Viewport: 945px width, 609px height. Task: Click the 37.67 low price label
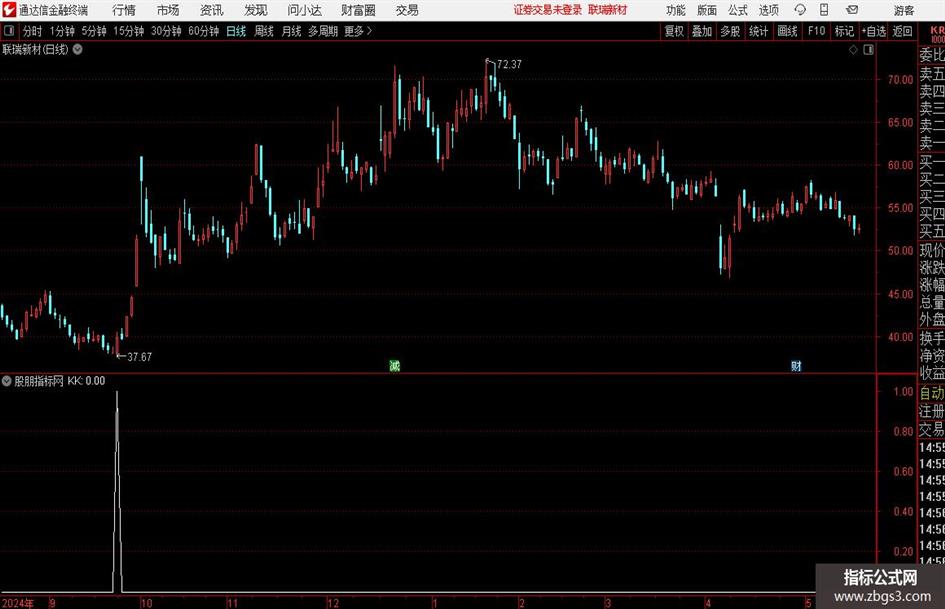[139, 357]
